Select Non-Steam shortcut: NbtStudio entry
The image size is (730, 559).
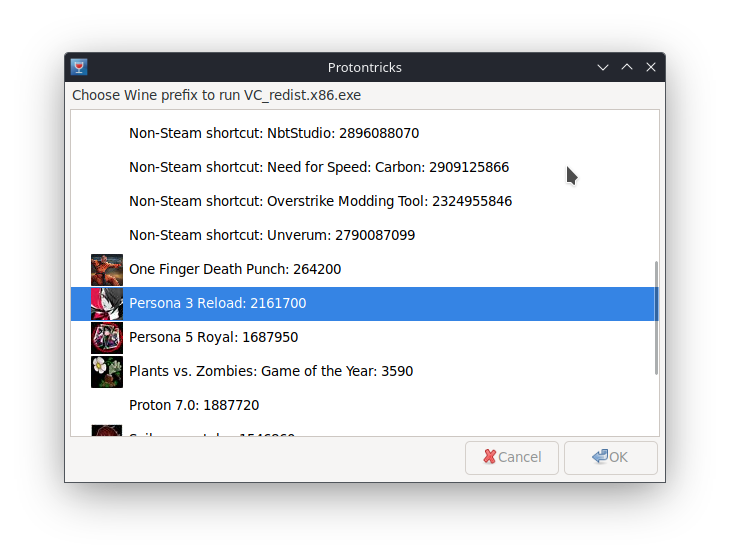point(365,133)
